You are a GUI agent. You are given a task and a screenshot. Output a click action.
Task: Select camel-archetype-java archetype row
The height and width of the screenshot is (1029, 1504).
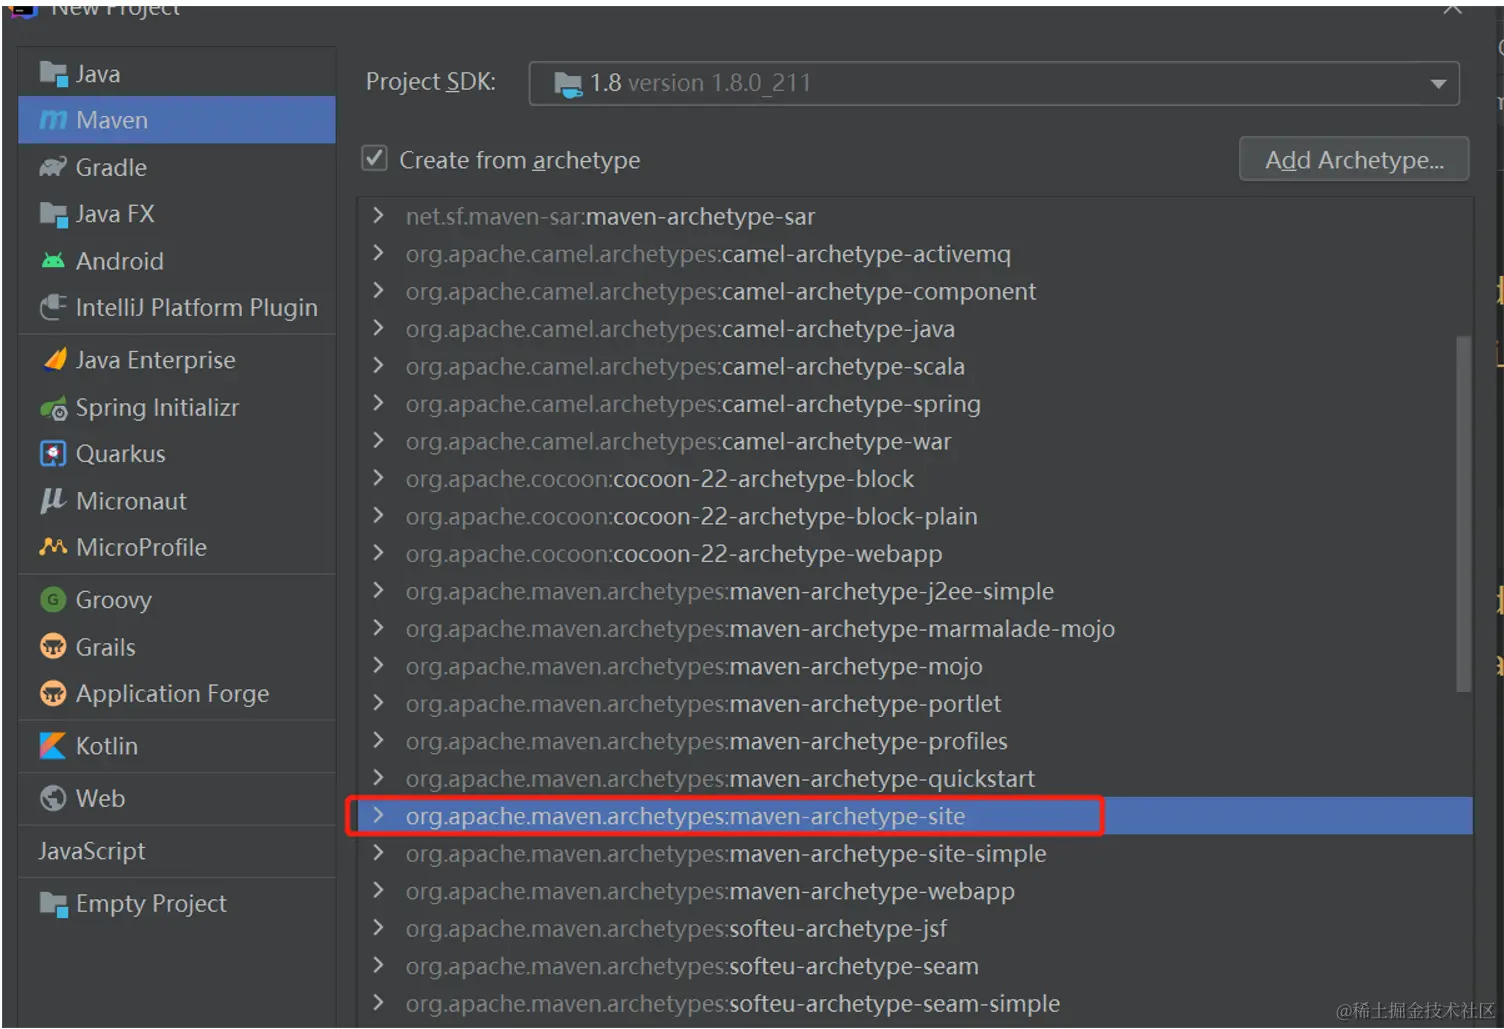914,329
